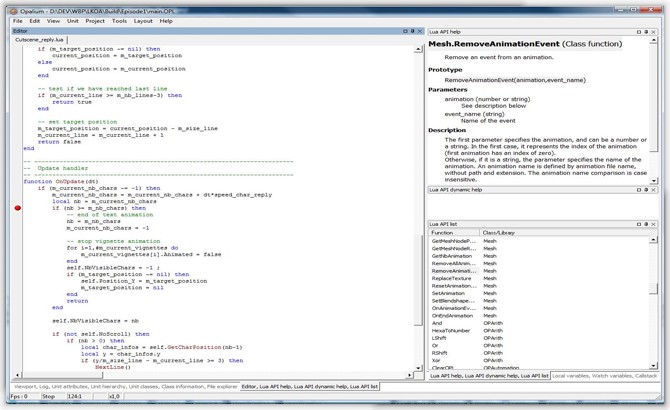Select the RemoveAnimati... function row
Viewport: 670px width, 410px height.
point(453,271)
